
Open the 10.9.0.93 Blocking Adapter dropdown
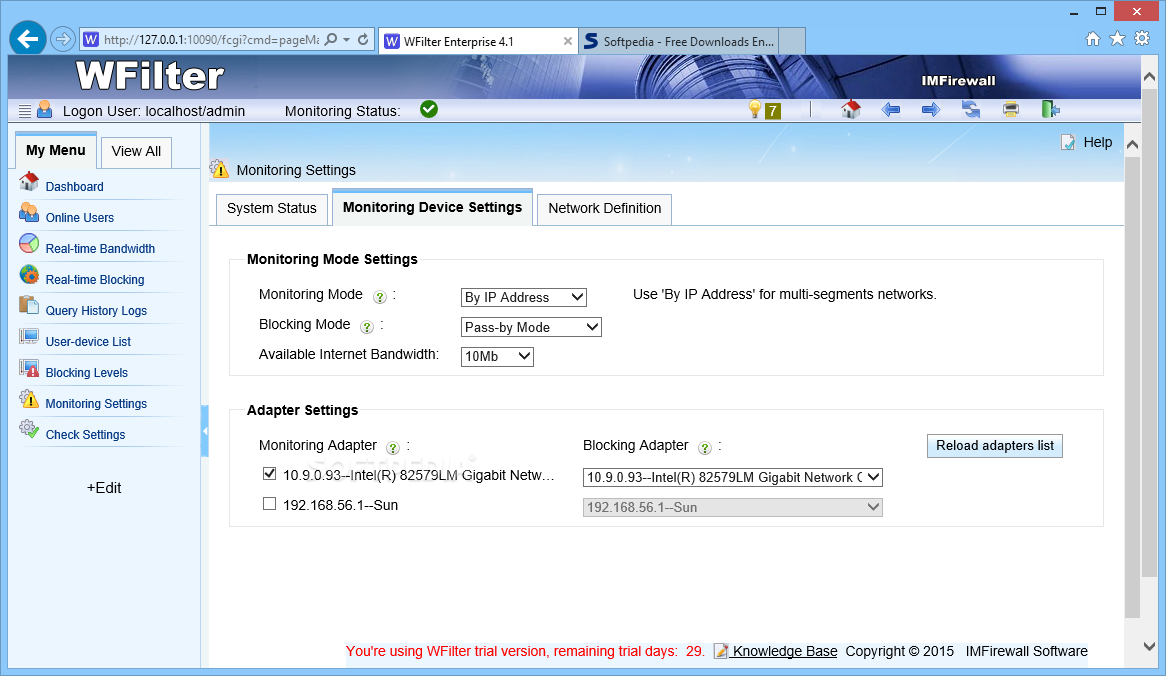[732, 477]
